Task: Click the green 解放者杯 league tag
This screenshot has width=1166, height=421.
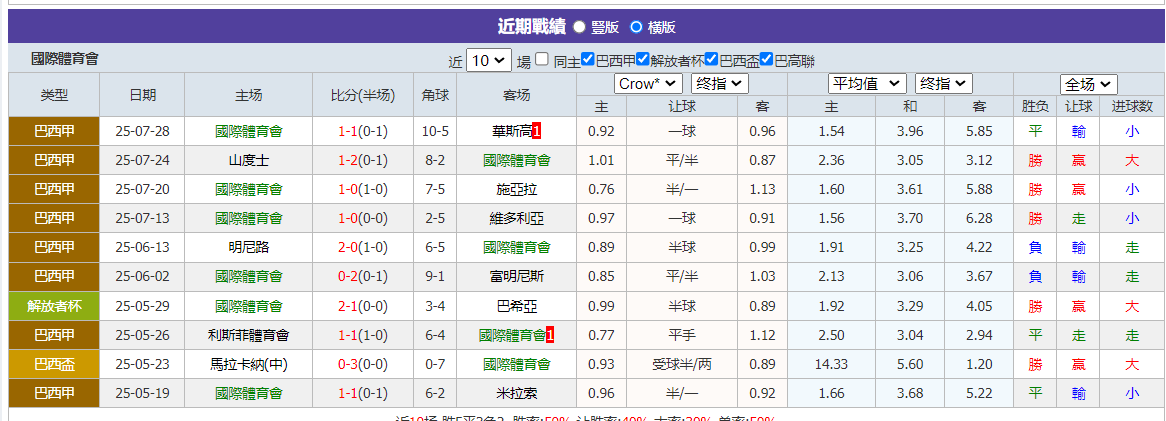Action: 54,306
